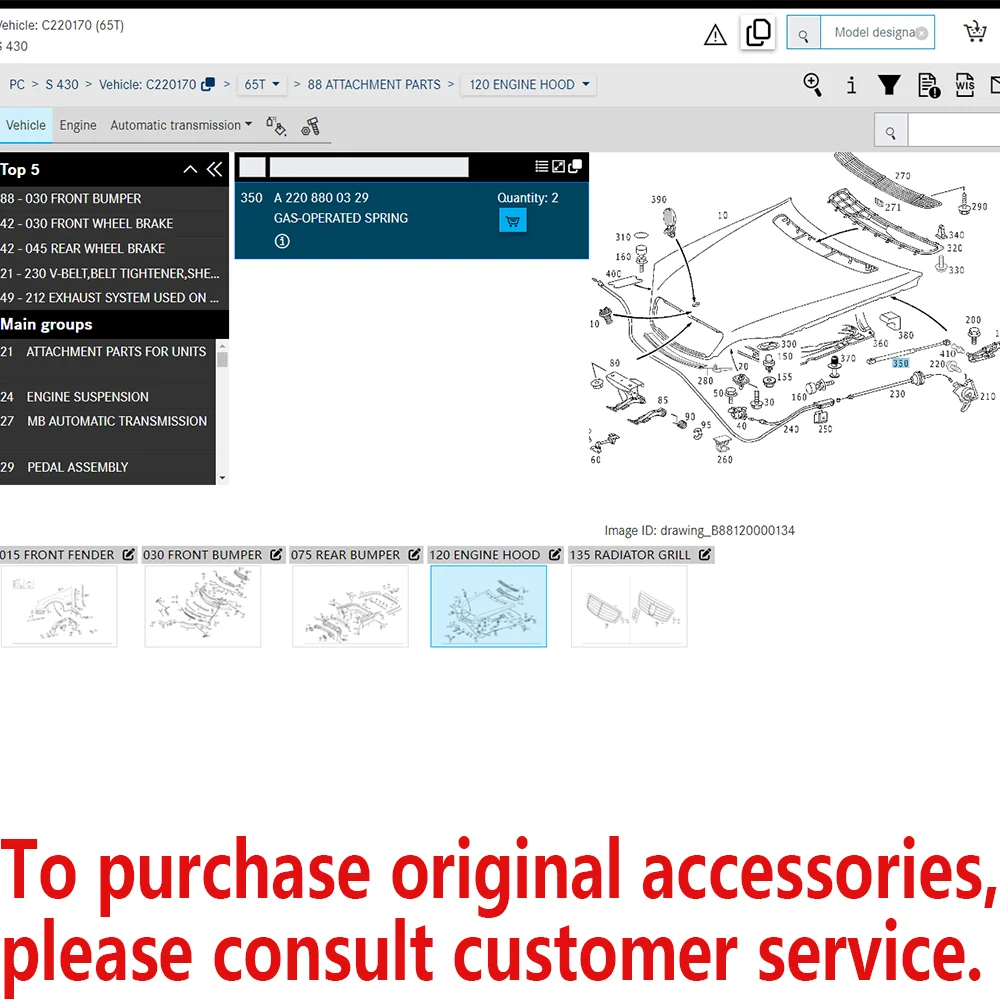Image resolution: width=1000 pixels, height=1000 pixels.
Task: Open the 135 RADIATOR GRILL thumbnail
Action: (x=629, y=607)
